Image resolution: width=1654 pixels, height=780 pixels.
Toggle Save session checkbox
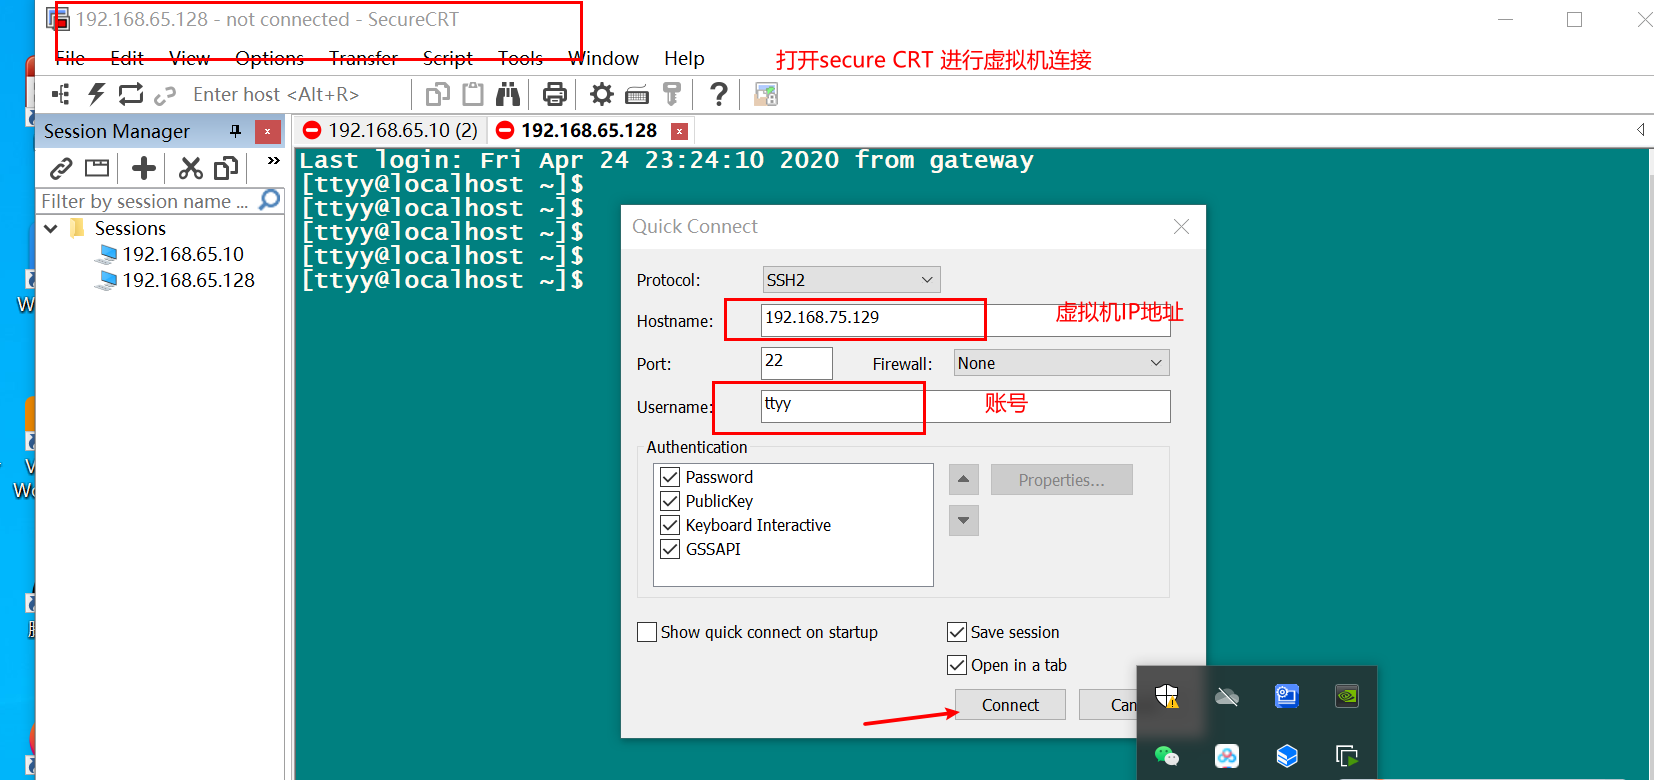pyautogui.click(x=957, y=632)
